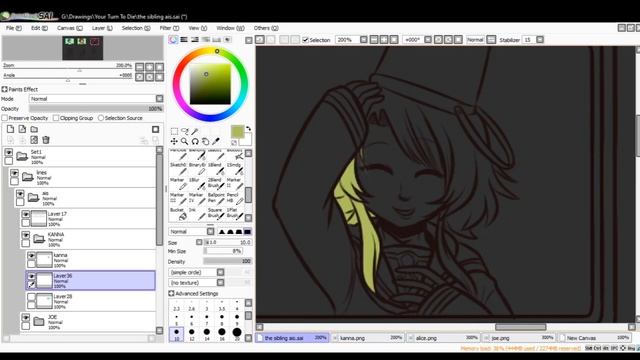Create a new linework layer

(22, 129)
